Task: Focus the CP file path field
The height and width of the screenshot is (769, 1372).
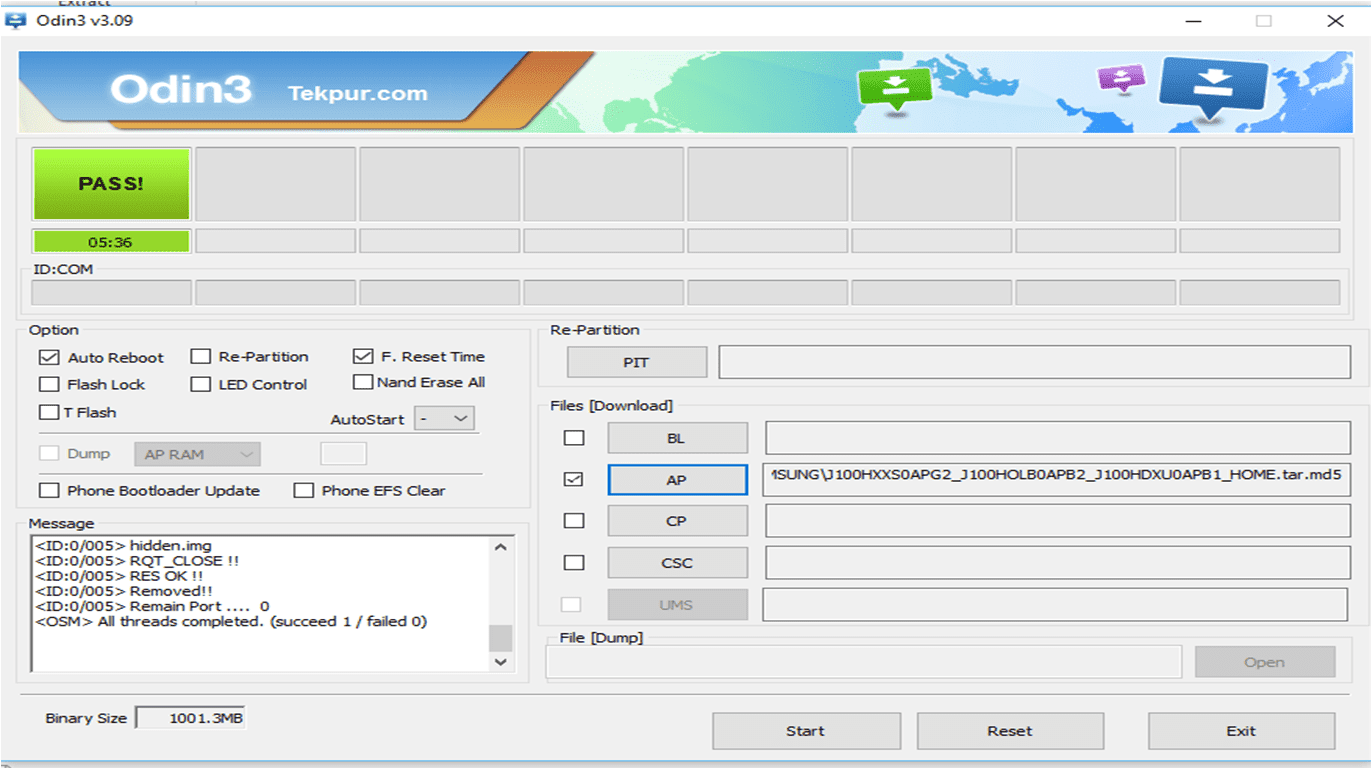Action: (1057, 521)
